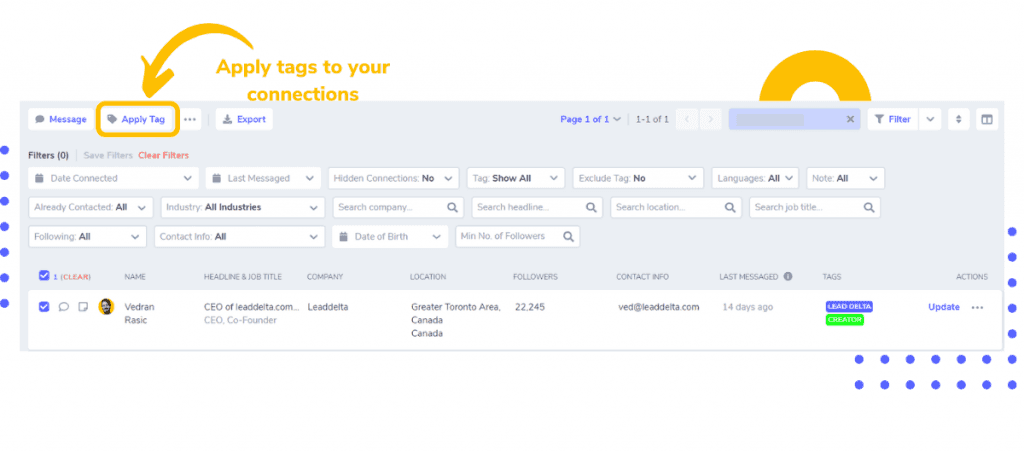
Task: Click the Search job title field
Action: click(814, 208)
